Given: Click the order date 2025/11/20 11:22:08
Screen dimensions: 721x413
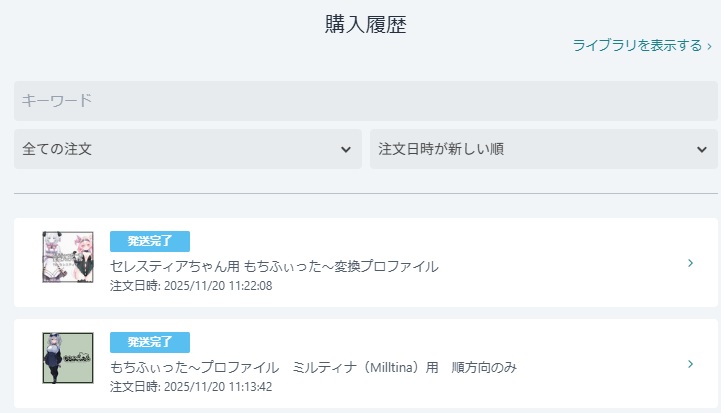Looking at the screenshot, I should pyautogui.click(x=190, y=286).
